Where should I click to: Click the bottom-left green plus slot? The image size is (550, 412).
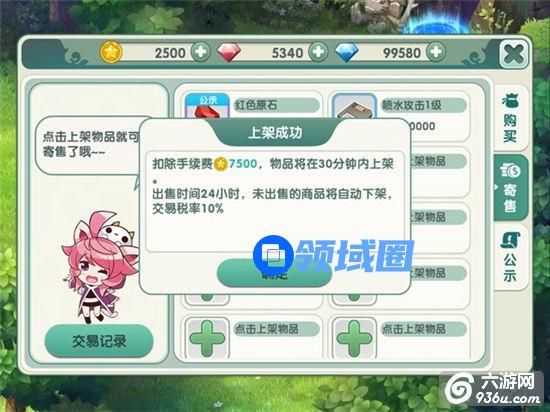207,338
